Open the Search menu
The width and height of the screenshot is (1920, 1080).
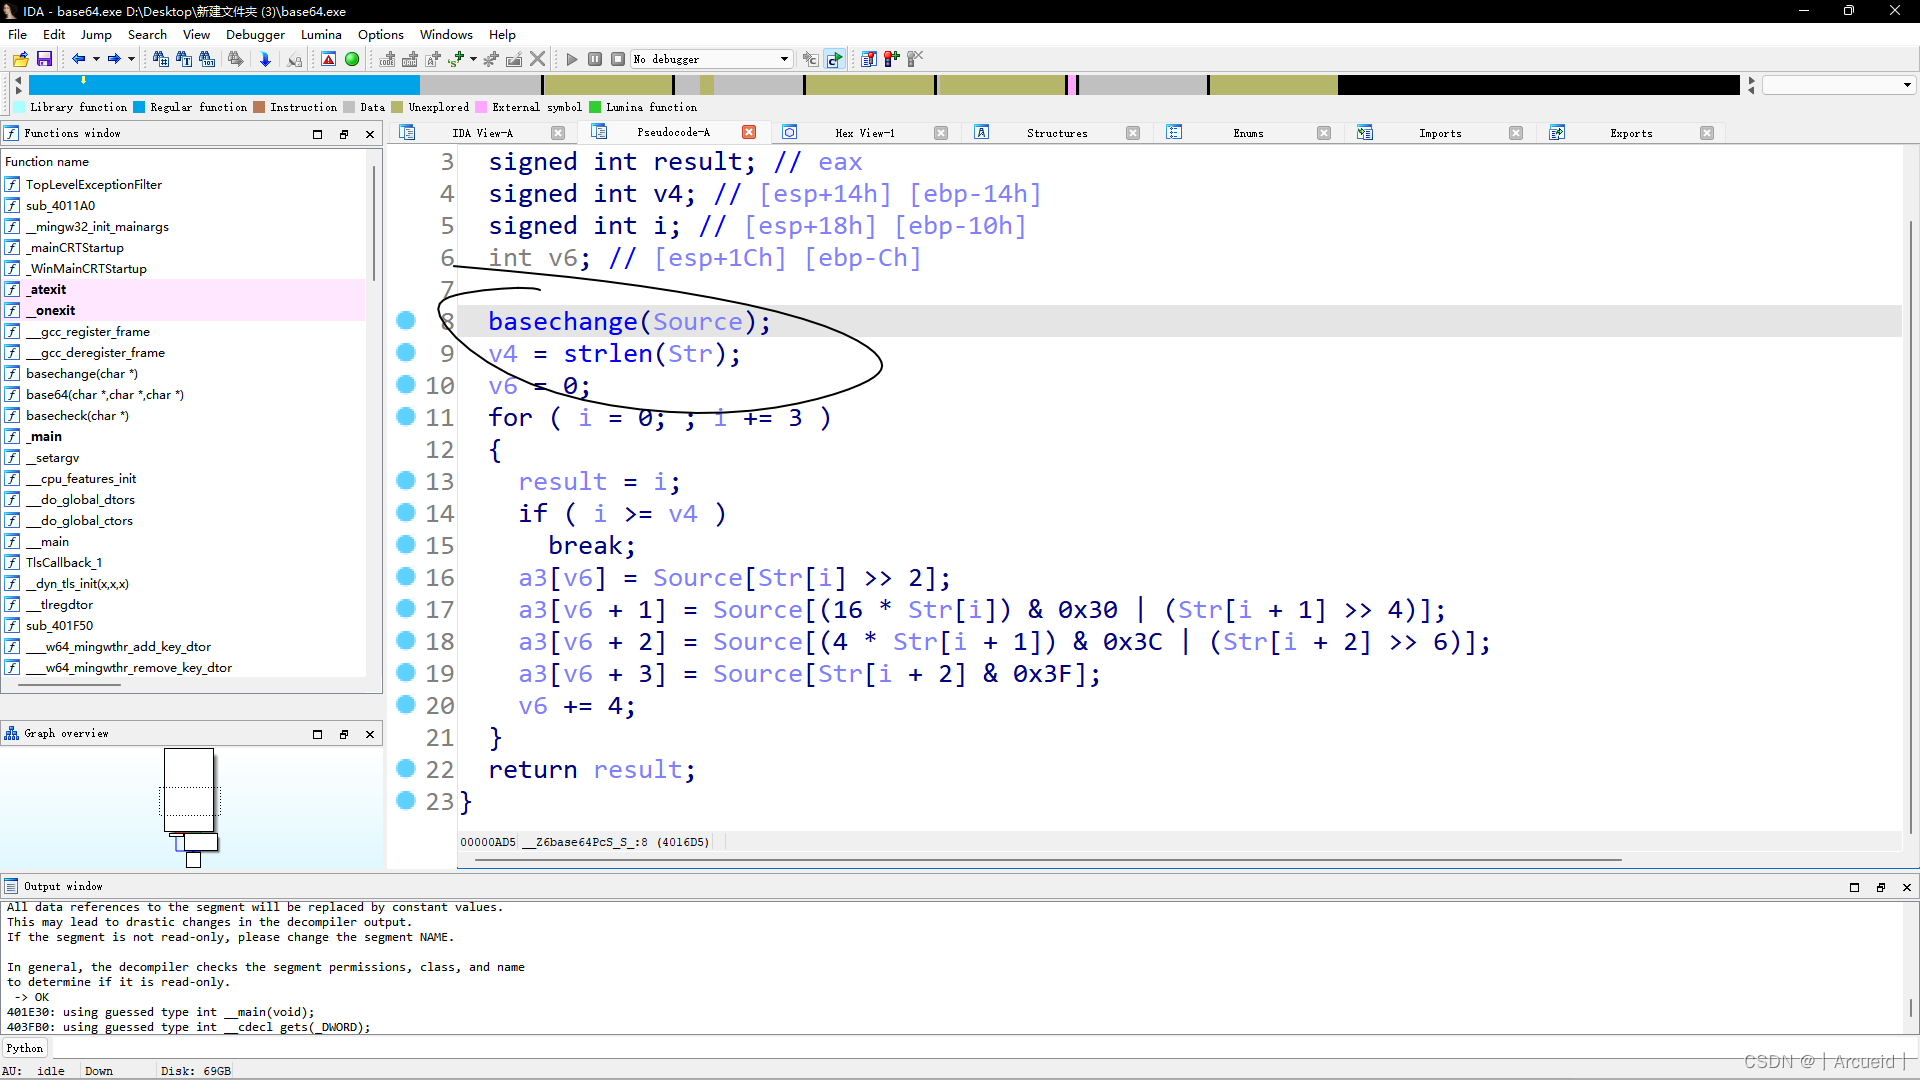click(x=147, y=34)
